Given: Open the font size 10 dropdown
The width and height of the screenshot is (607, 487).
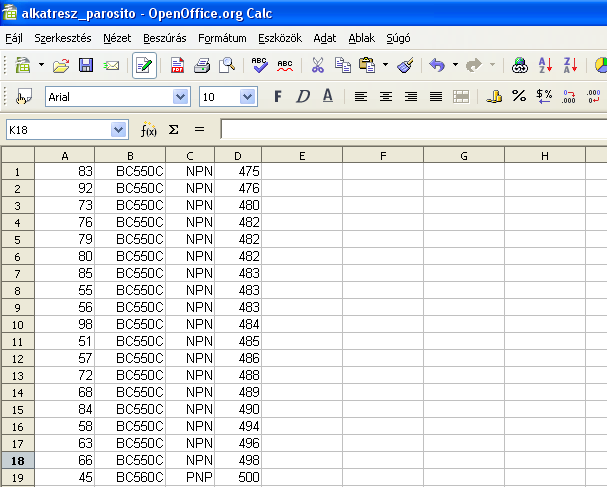Looking at the screenshot, I should (247, 97).
